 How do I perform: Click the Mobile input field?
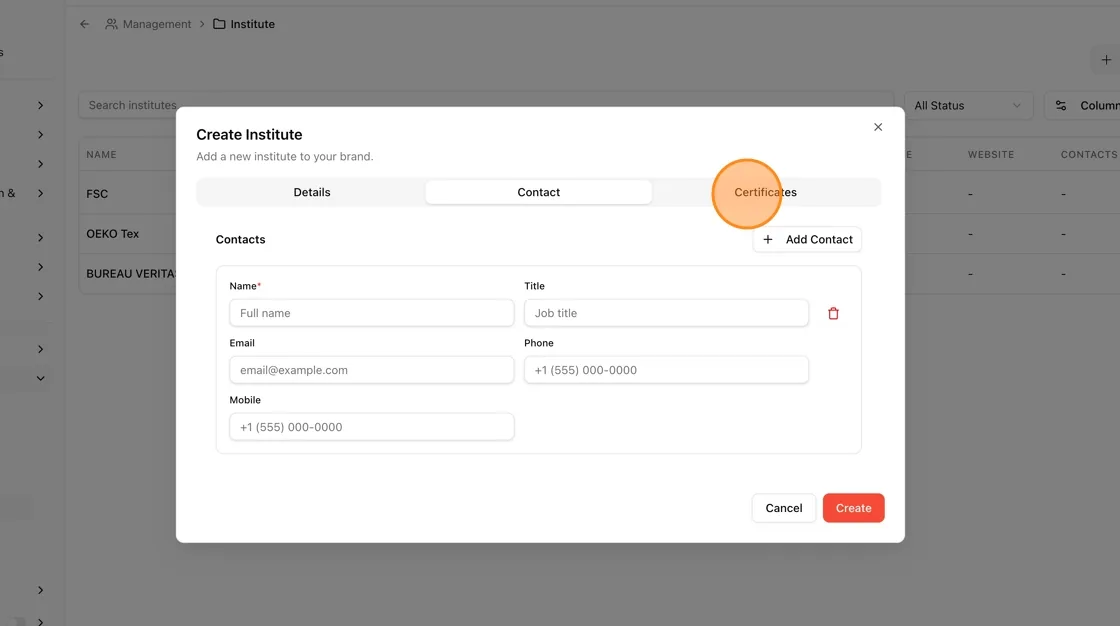[x=371, y=427]
